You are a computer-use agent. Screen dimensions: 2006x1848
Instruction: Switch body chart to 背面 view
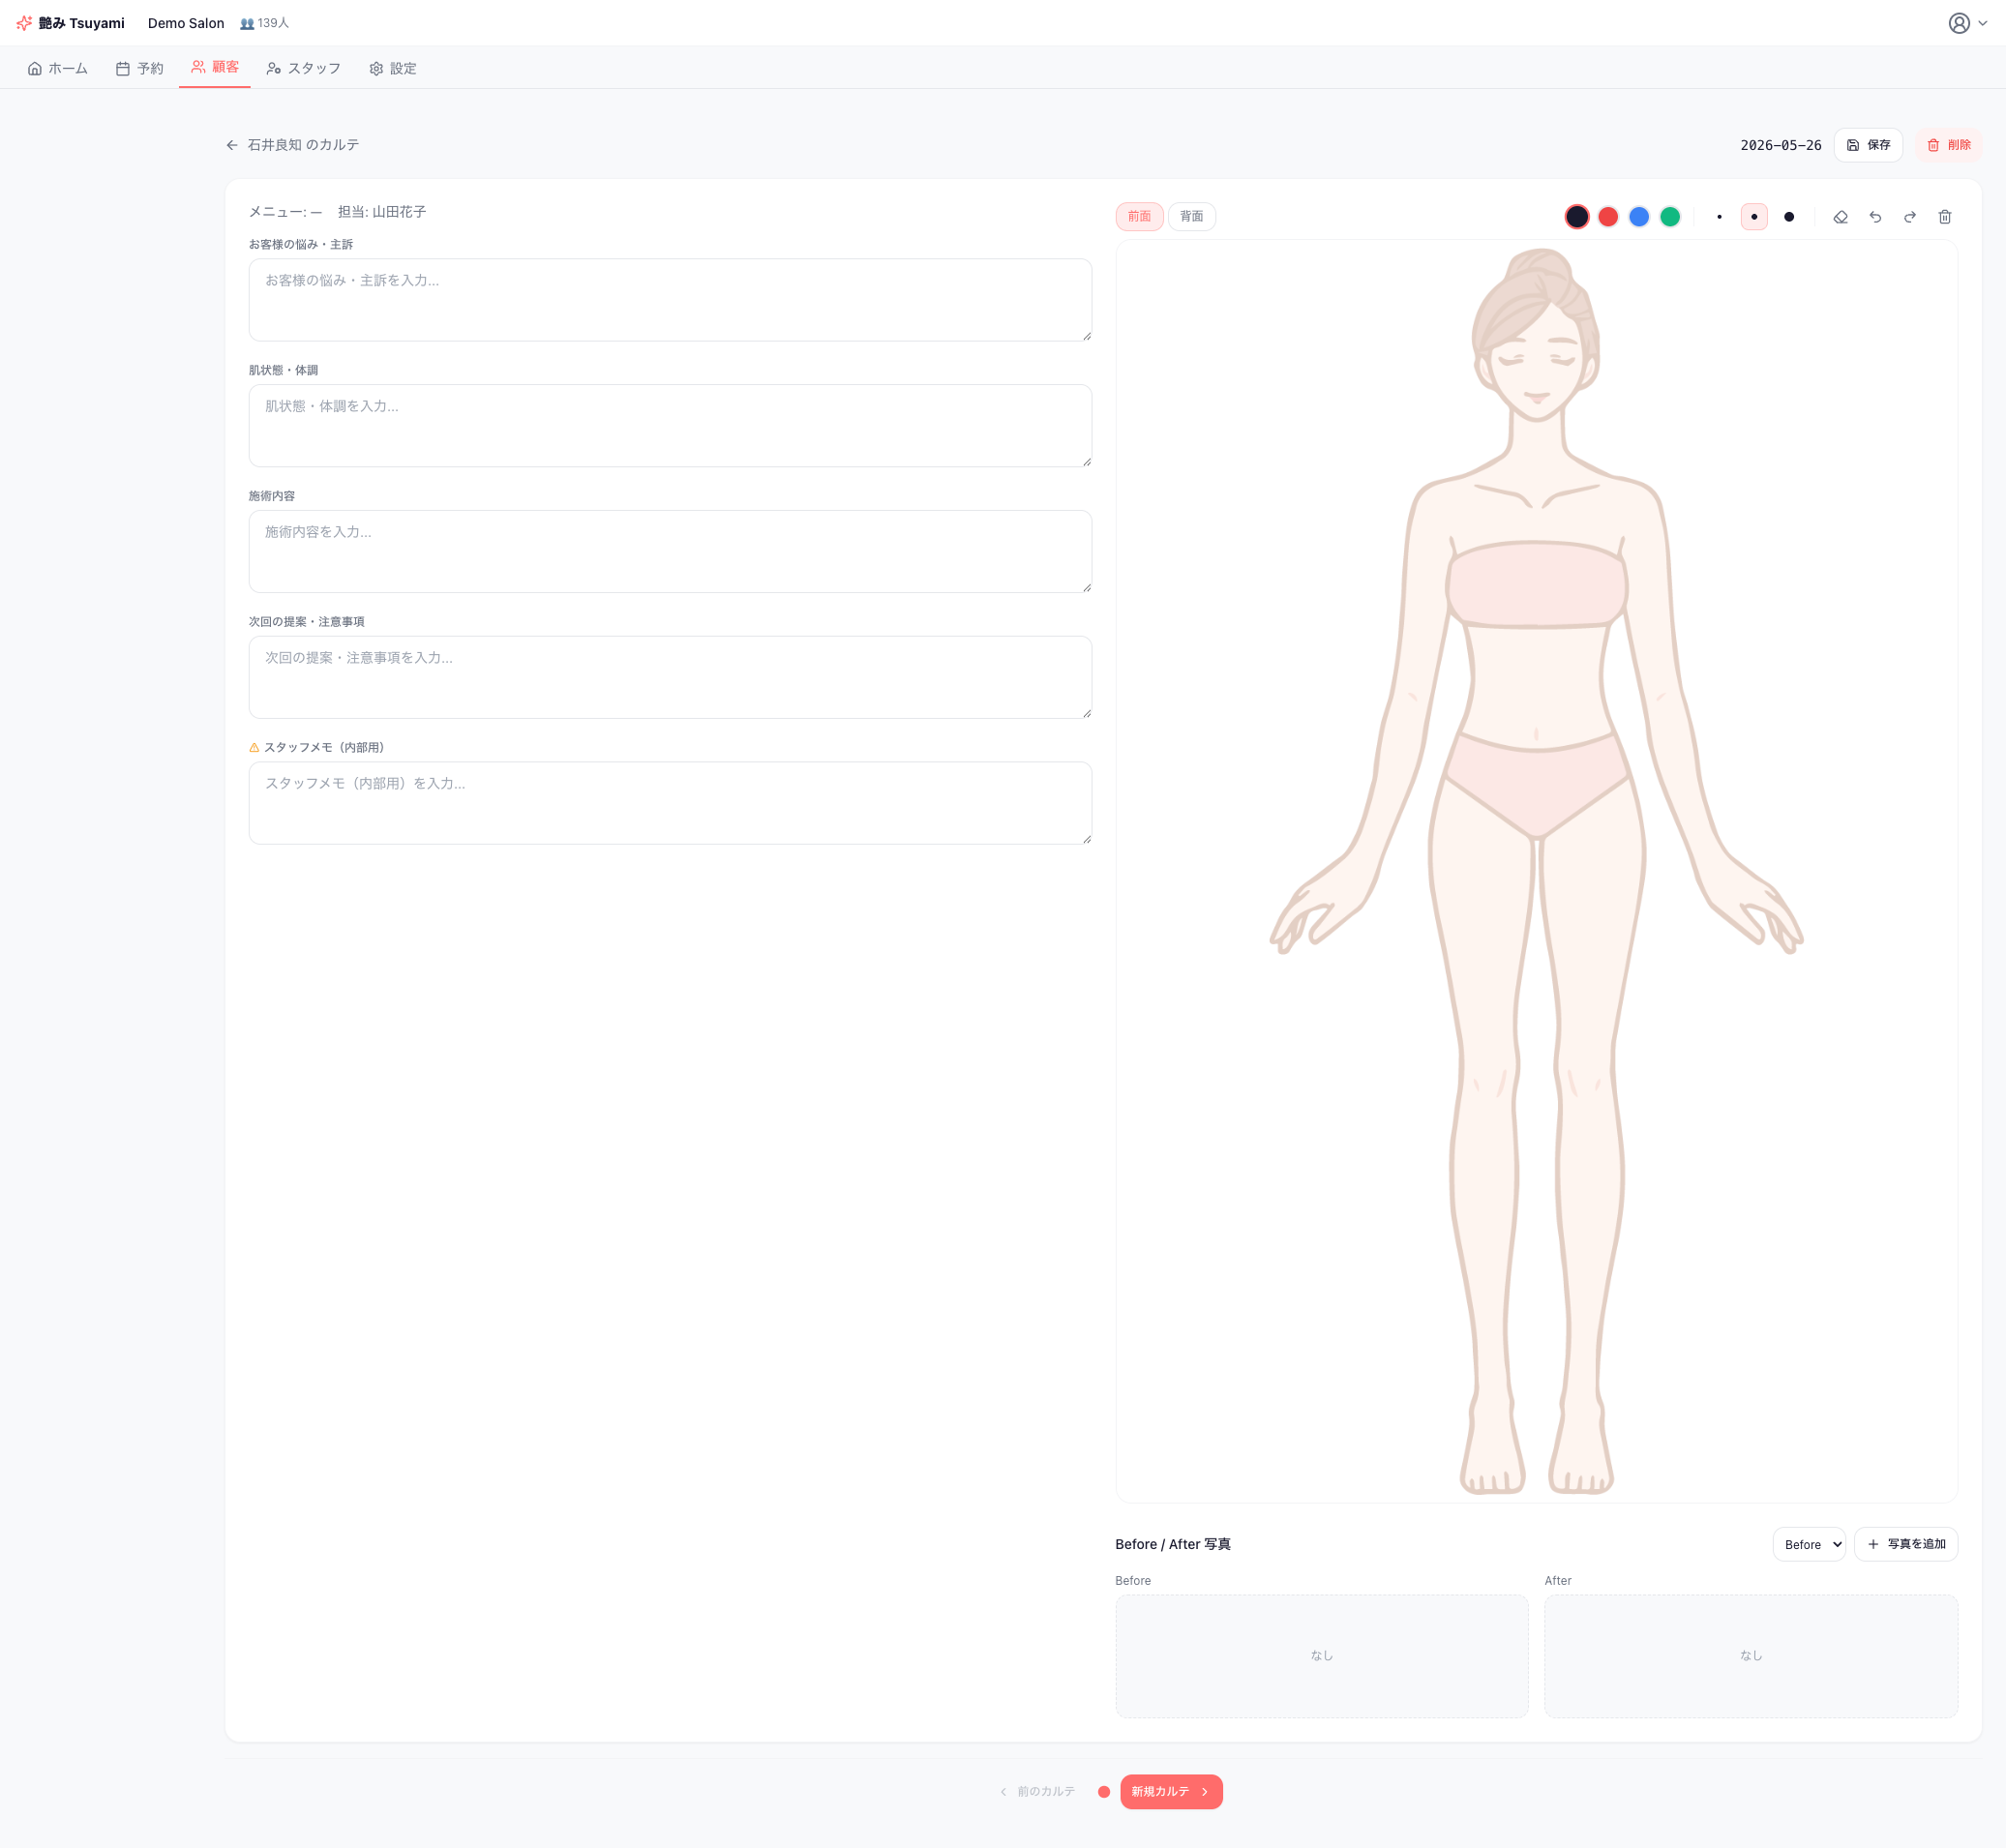tap(1191, 217)
